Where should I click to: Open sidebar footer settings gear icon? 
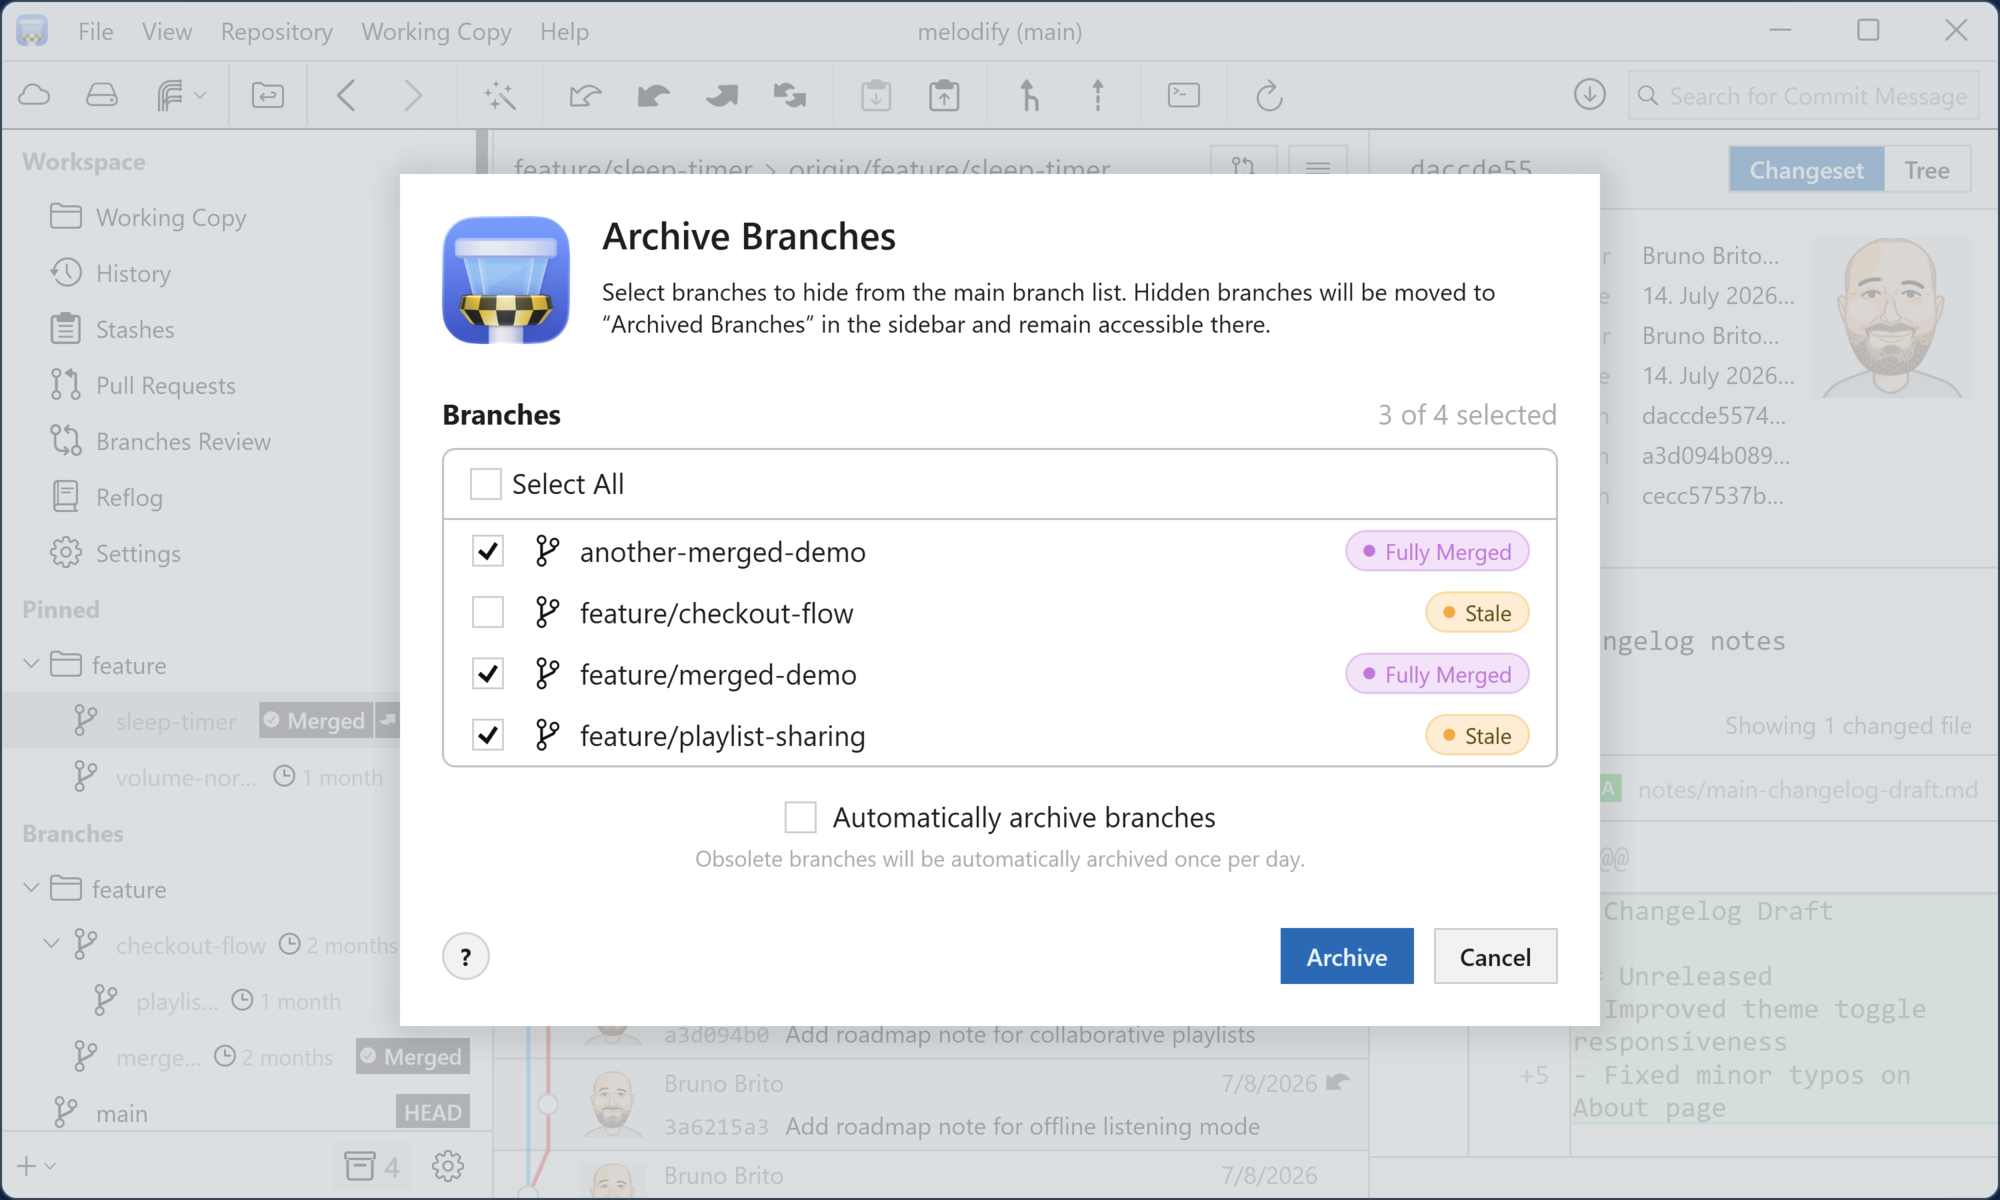point(448,1166)
